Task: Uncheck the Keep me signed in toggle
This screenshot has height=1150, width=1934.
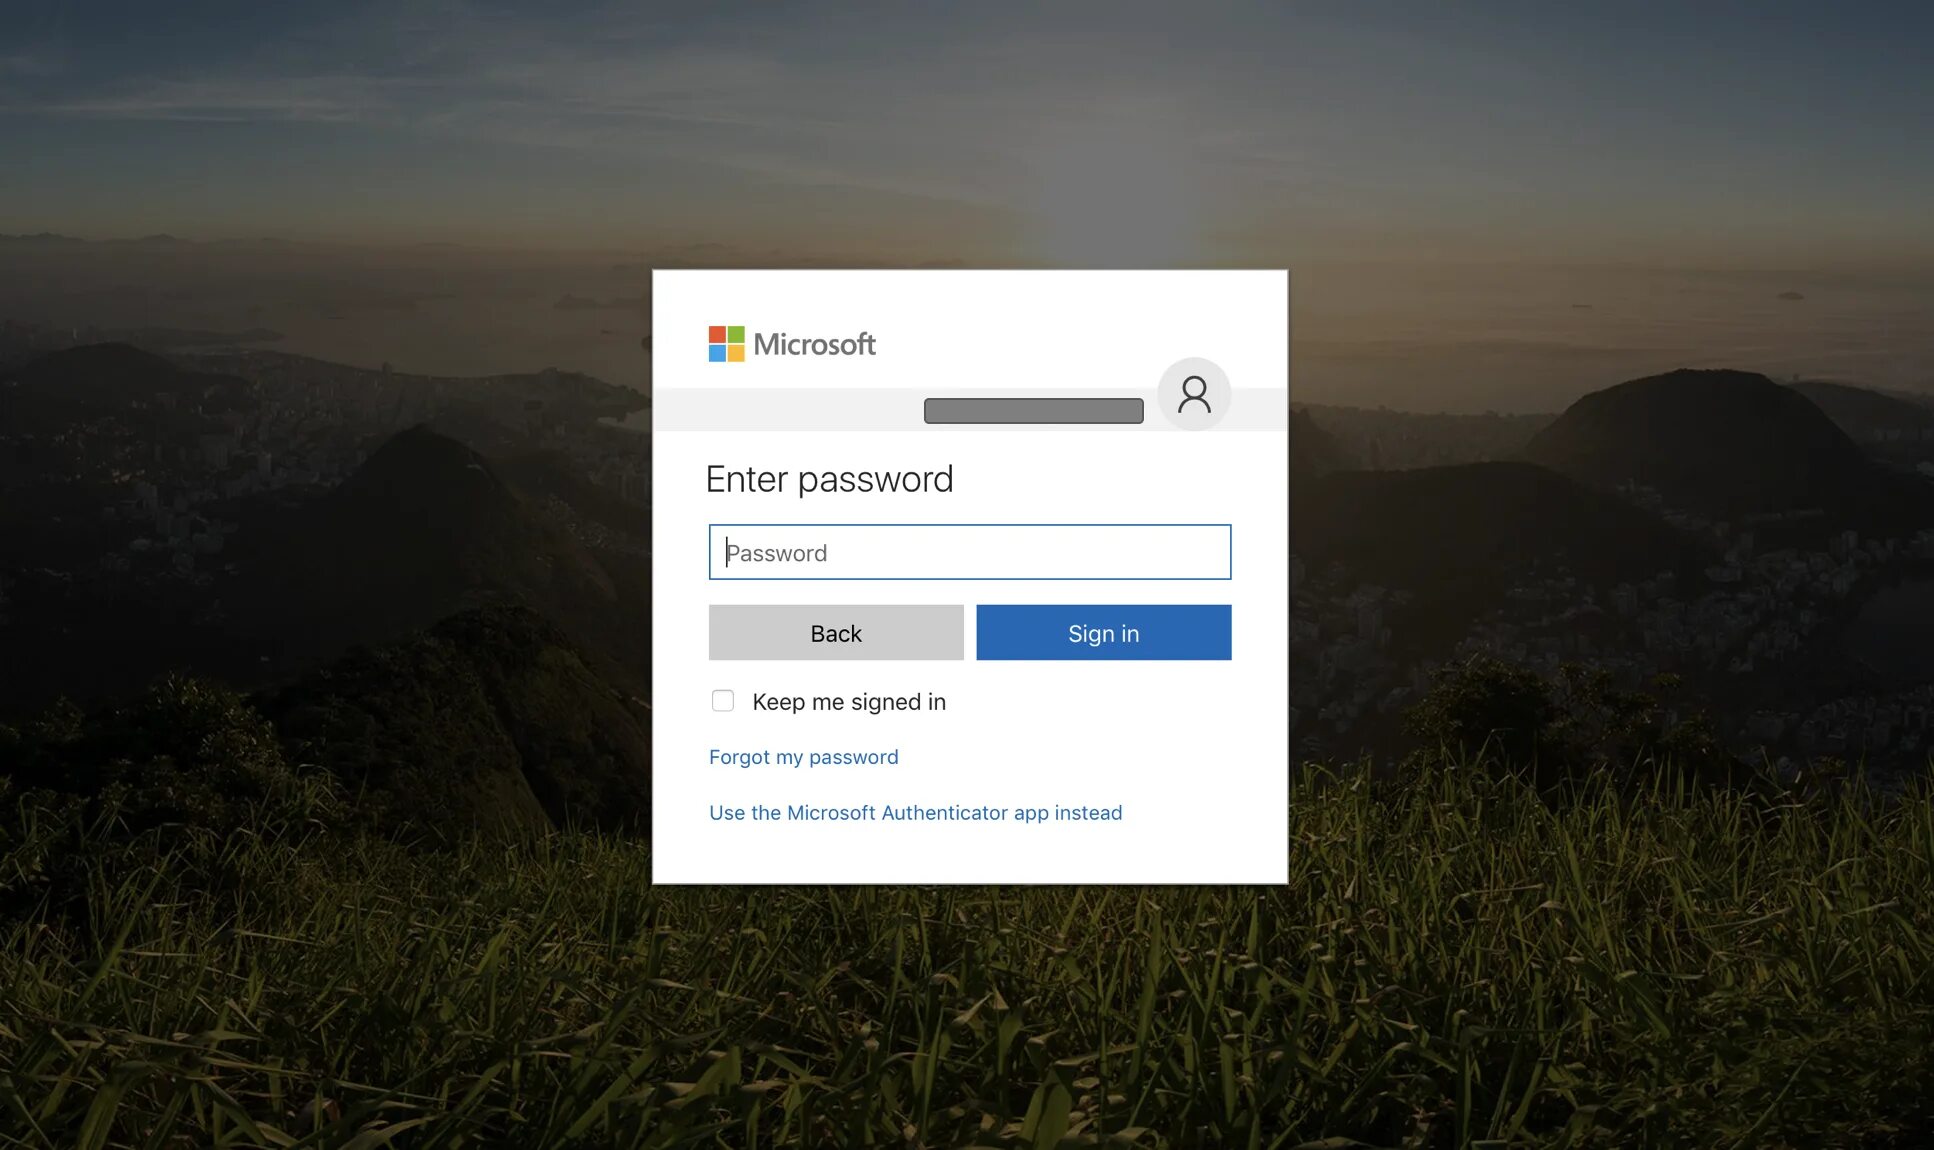Action: click(721, 701)
